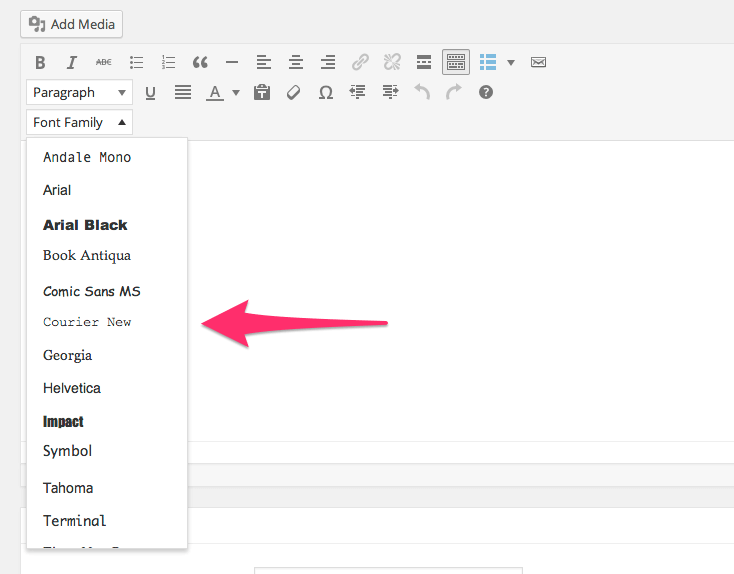The height and width of the screenshot is (574, 734).
Task: Insert a bulleted list
Action: click(136, 62)
